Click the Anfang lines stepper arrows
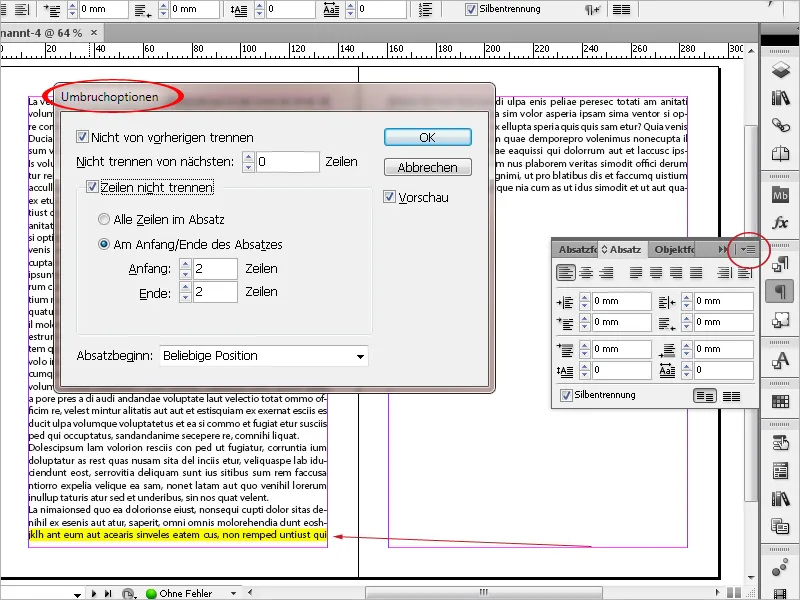The width and height of the screenshot is (800, 600). [186, 268]
